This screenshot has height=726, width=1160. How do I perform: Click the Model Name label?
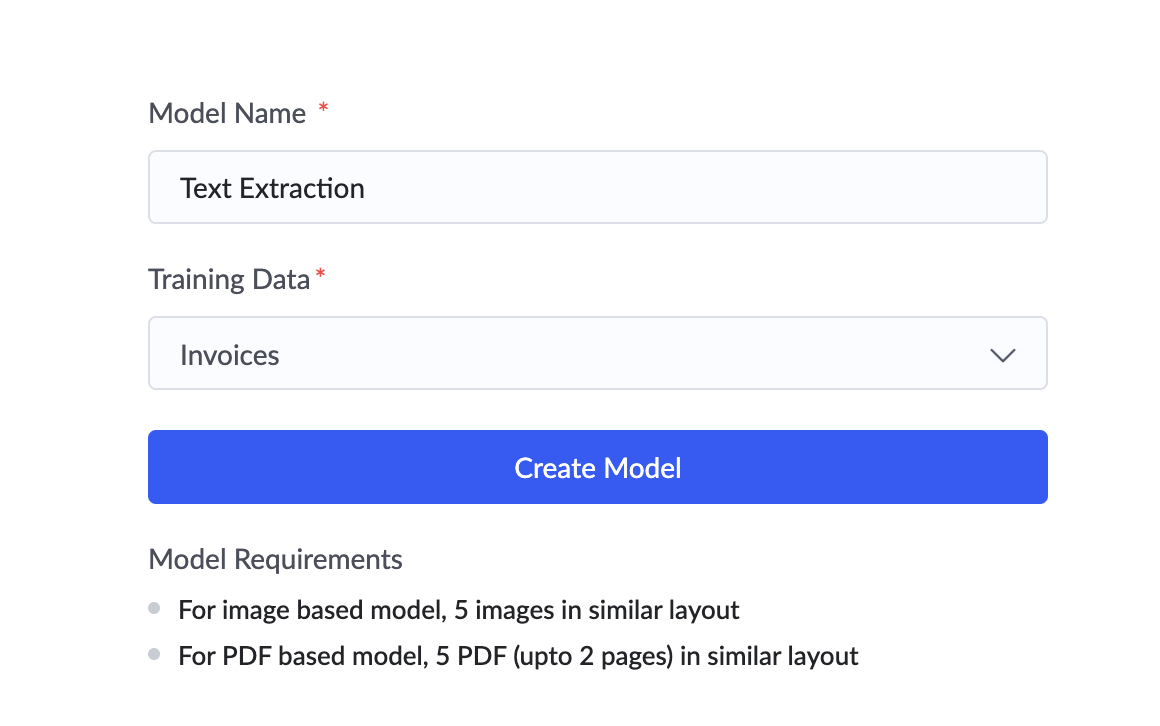[227, 113]
